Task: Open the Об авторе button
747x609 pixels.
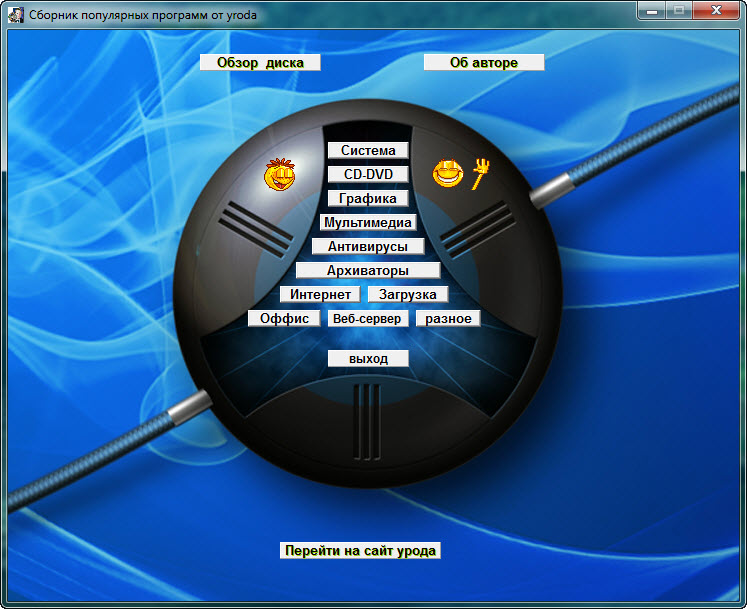Action: pos(484,62)
